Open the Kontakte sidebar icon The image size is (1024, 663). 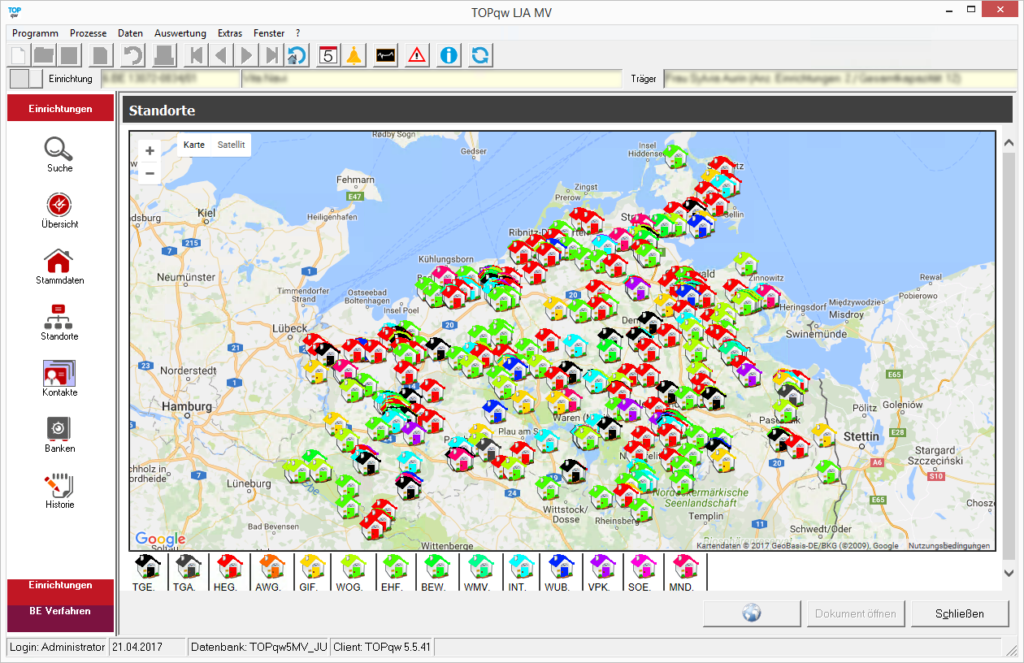point(59,373)
